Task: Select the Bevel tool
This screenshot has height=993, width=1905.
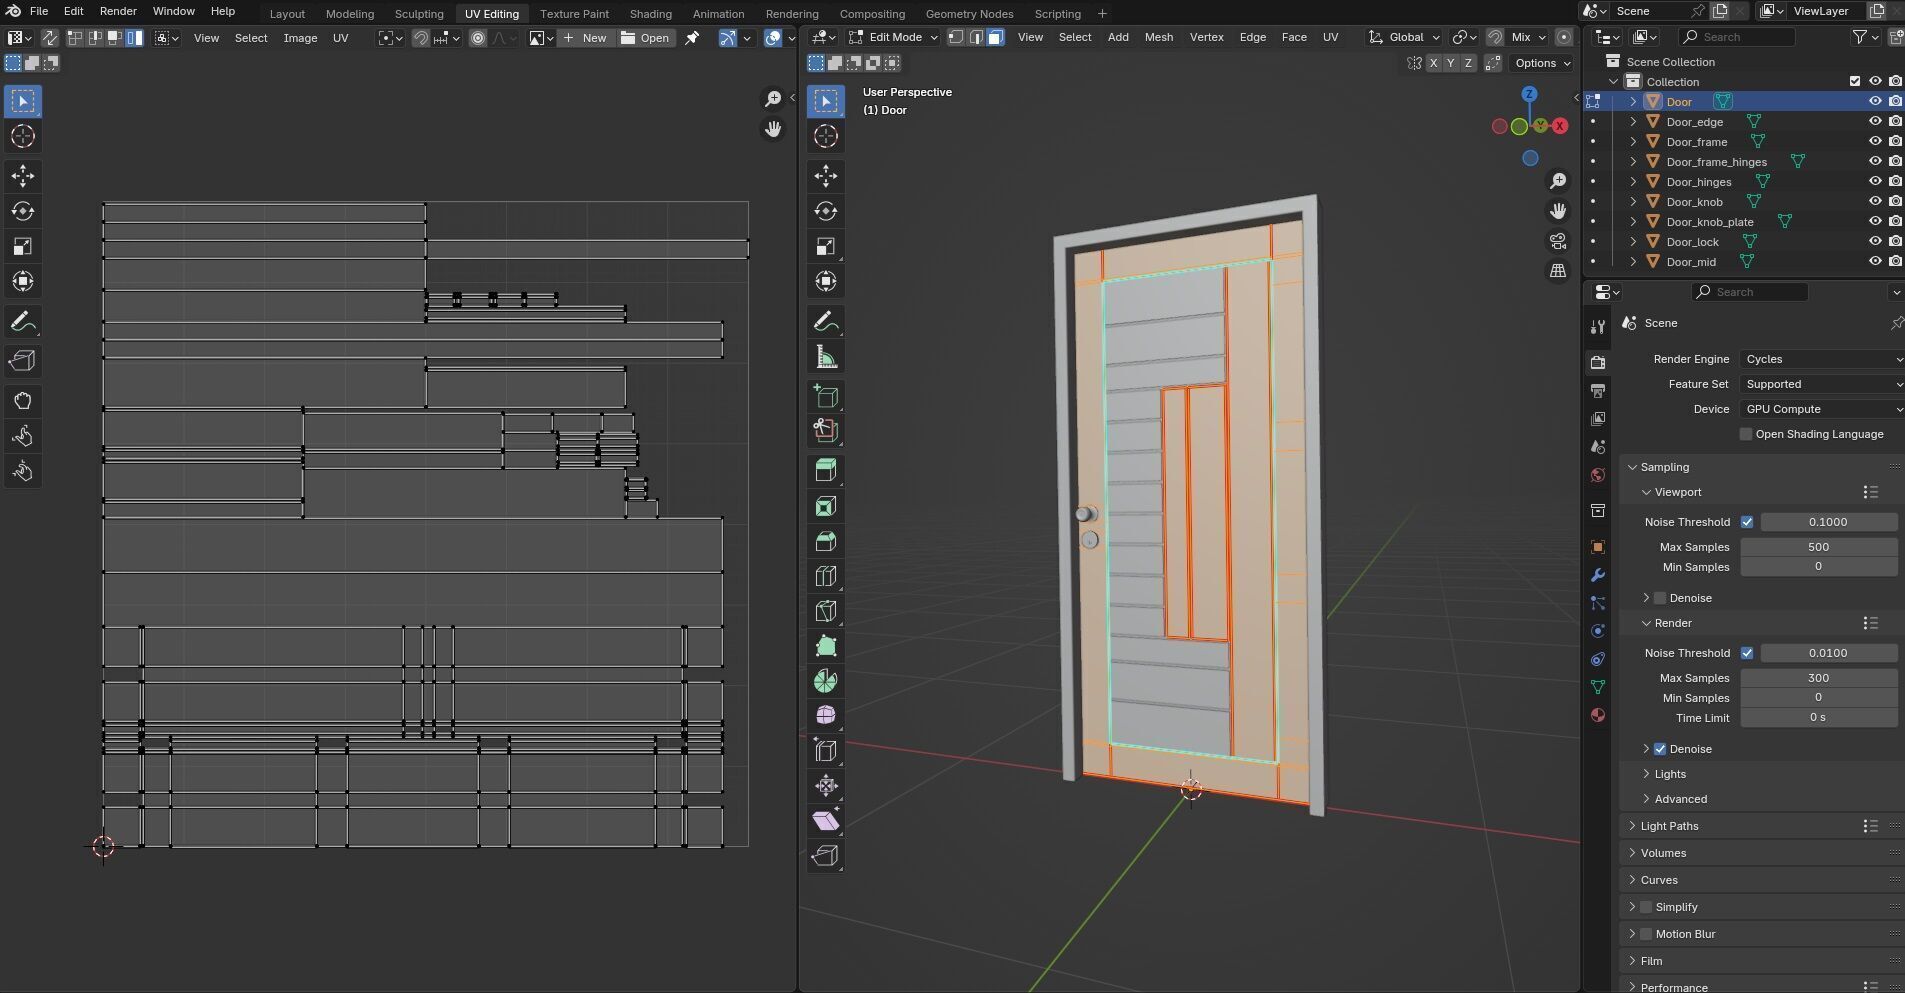Action: [x=826, y=541]
